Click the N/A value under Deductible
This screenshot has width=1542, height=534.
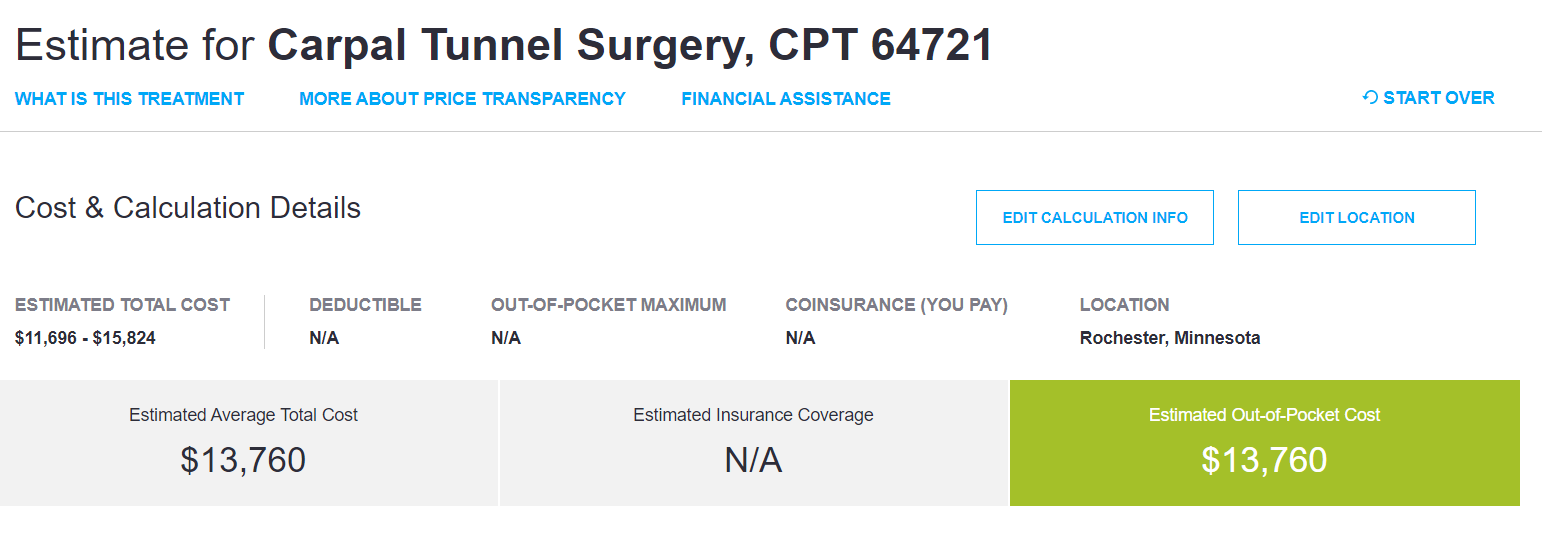324,338
